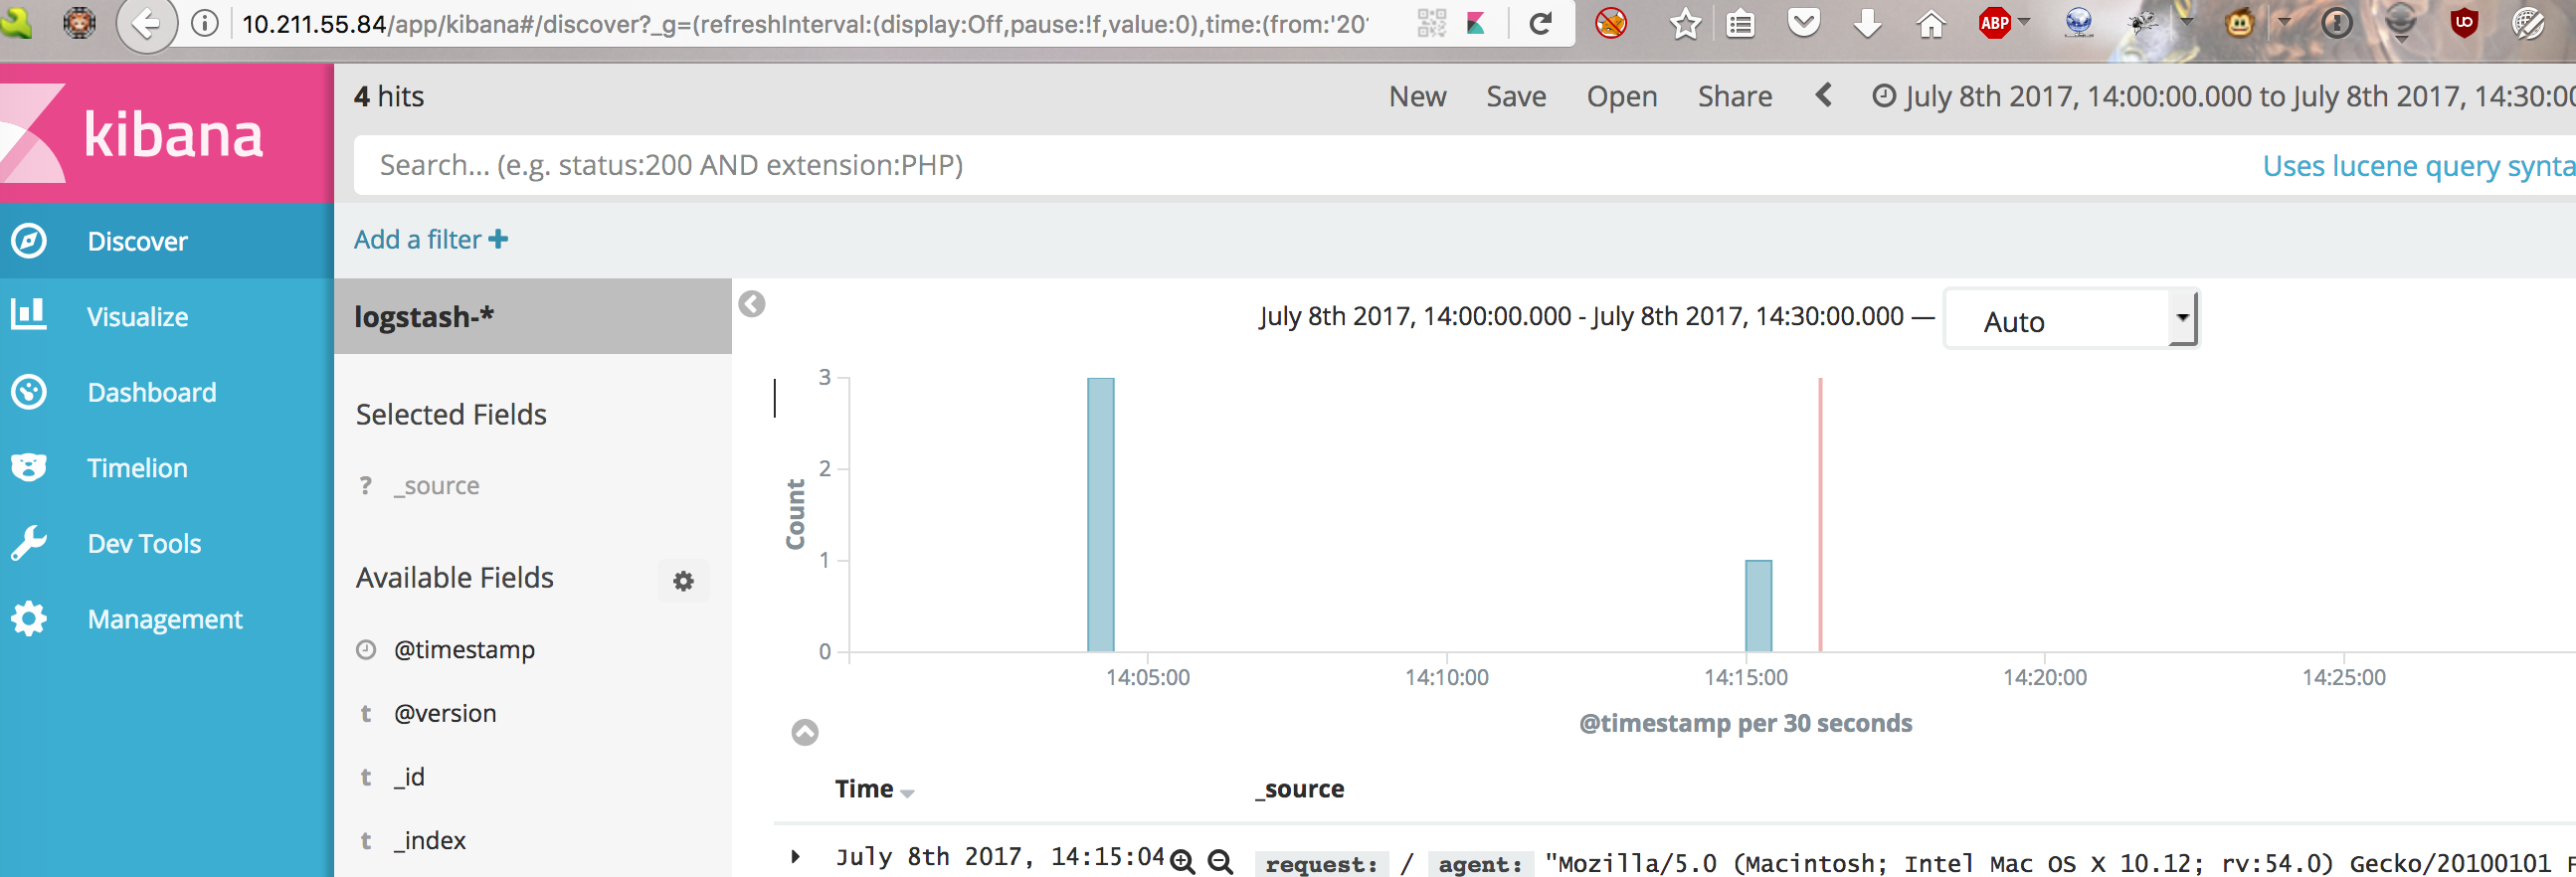Click New in the Discover top menu

point(1417,96)
